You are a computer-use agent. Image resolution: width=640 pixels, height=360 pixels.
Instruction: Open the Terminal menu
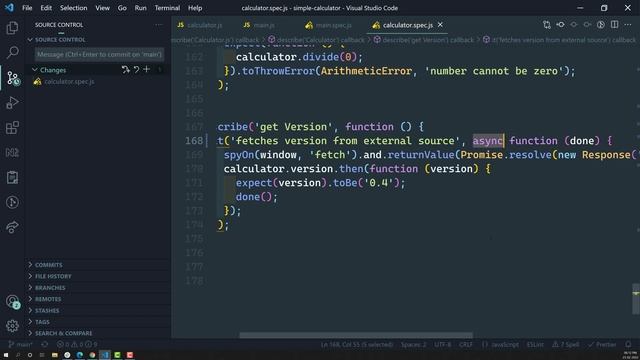coord(167,8)
